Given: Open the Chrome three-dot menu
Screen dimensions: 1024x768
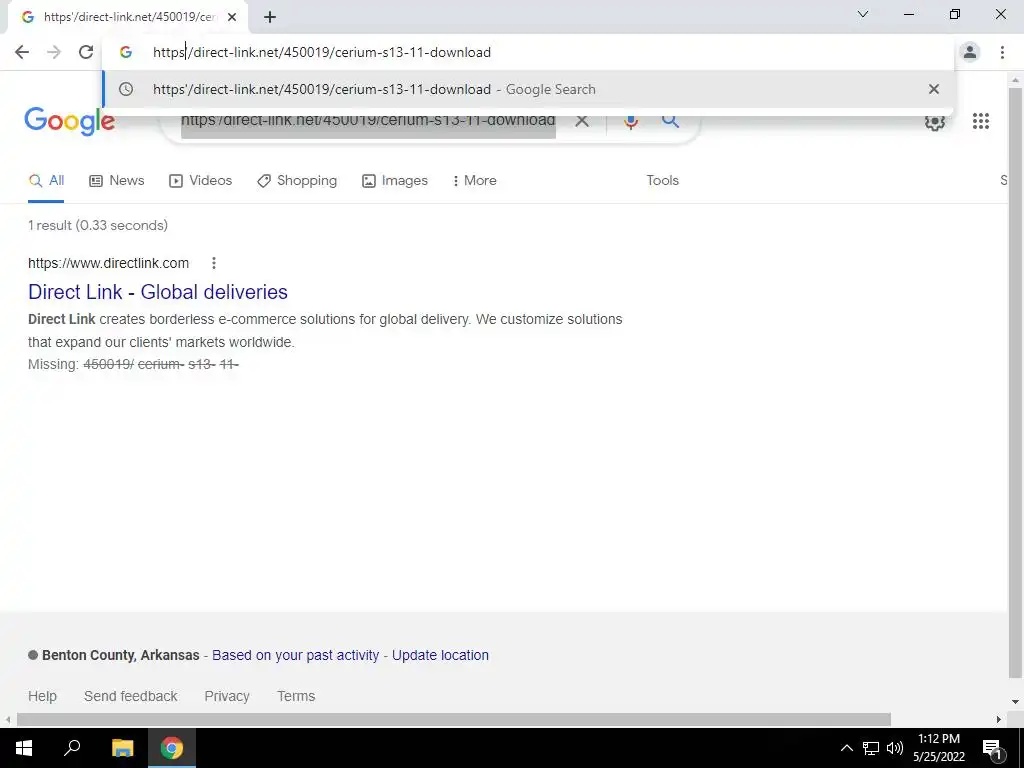Looking at the screenshot, I should click(1002, 52).
